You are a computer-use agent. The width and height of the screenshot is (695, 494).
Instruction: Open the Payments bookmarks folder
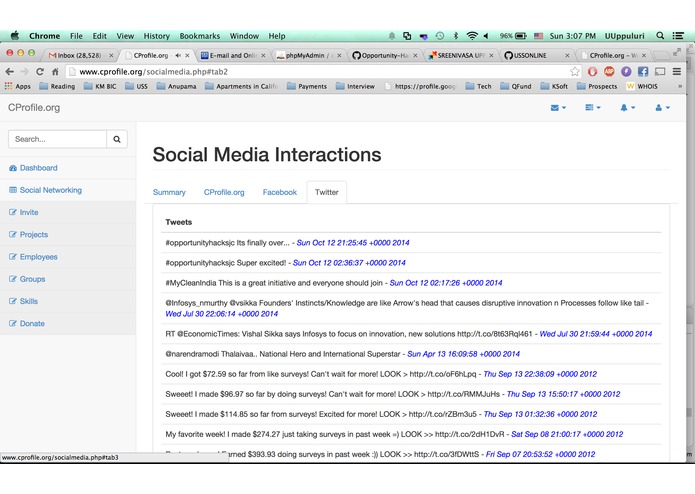307,86
